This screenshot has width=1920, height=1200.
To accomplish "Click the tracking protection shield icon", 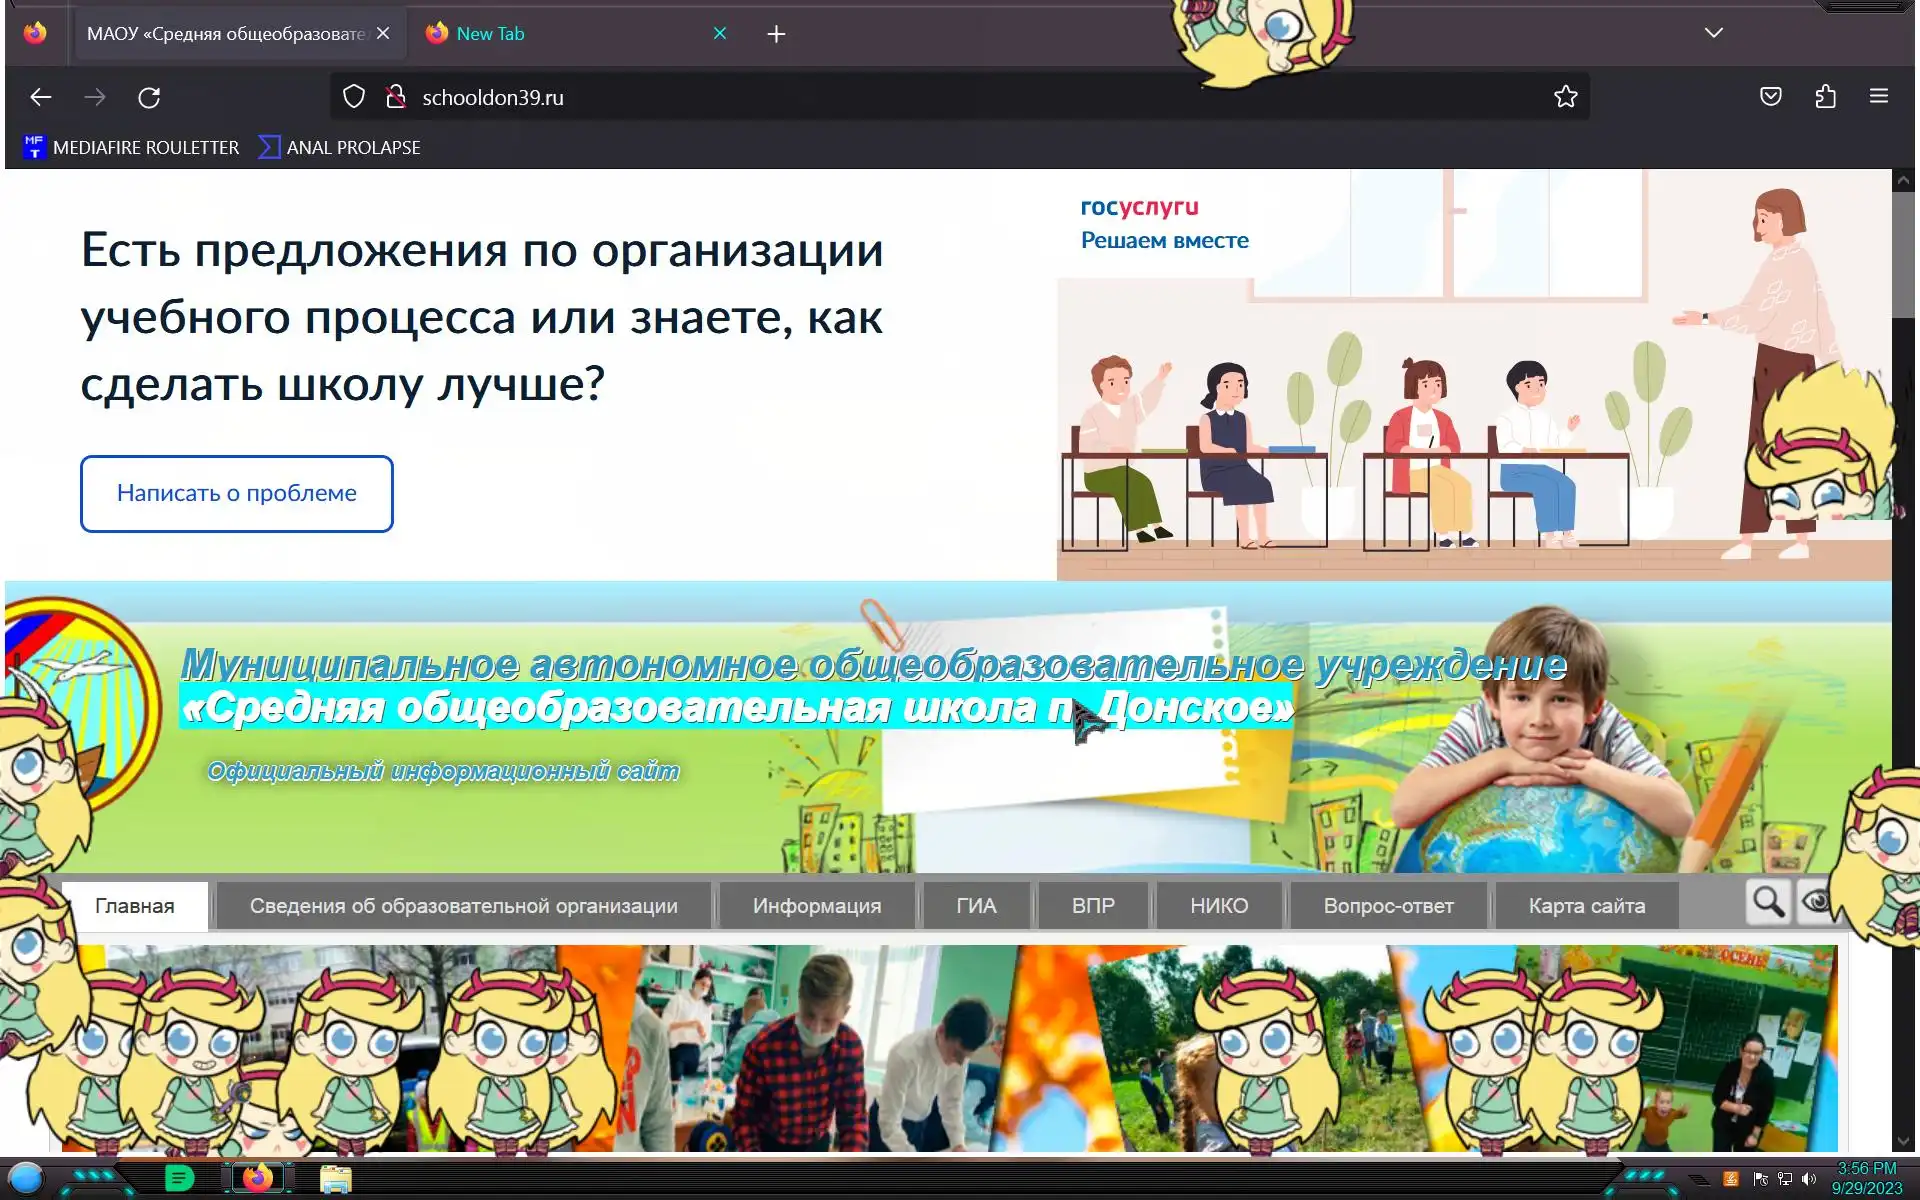I will click(354, 97).
